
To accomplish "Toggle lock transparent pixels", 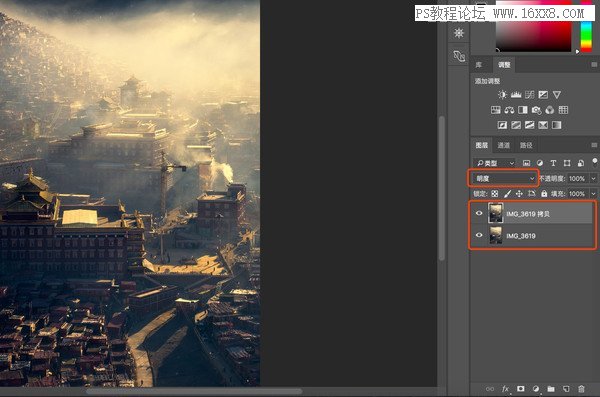I will click(x=495, y=194).
